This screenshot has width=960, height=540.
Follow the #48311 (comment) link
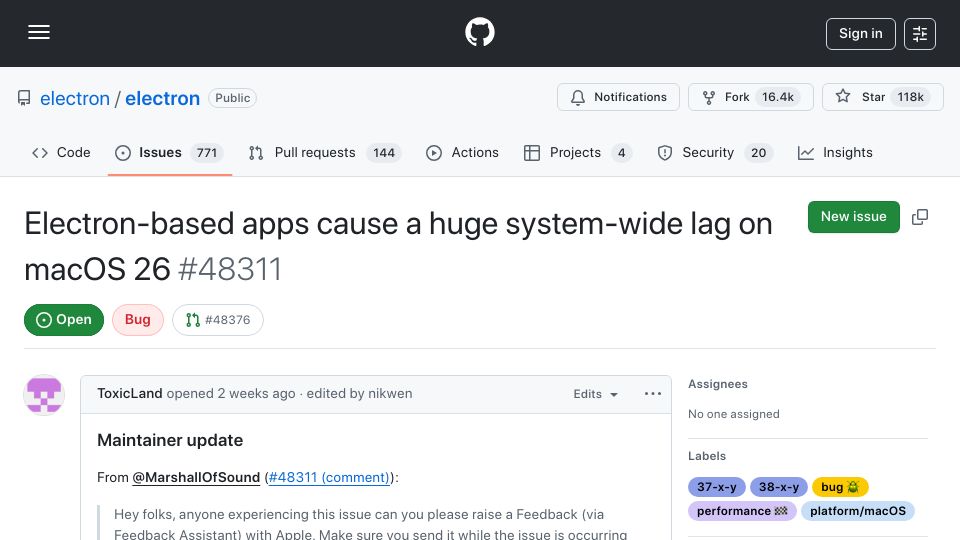point(329,478)
